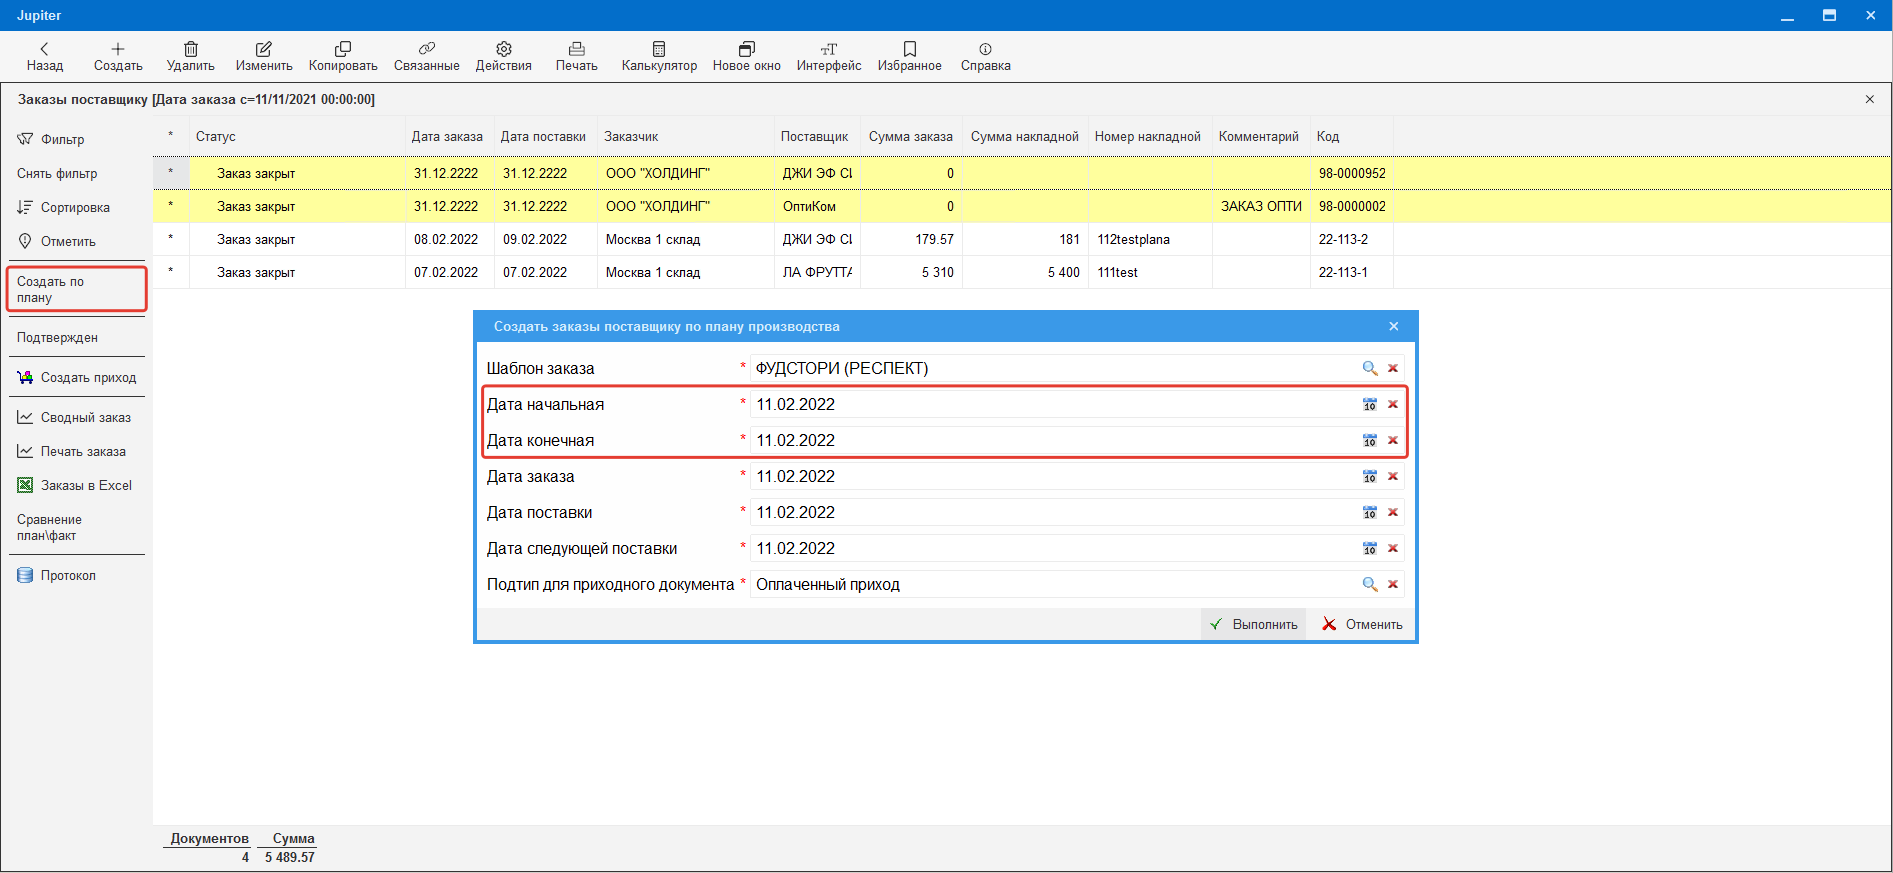This screenshot has width=1893, height=873.
Task: Open Сводный заказ report
Action: coord(74,417)
